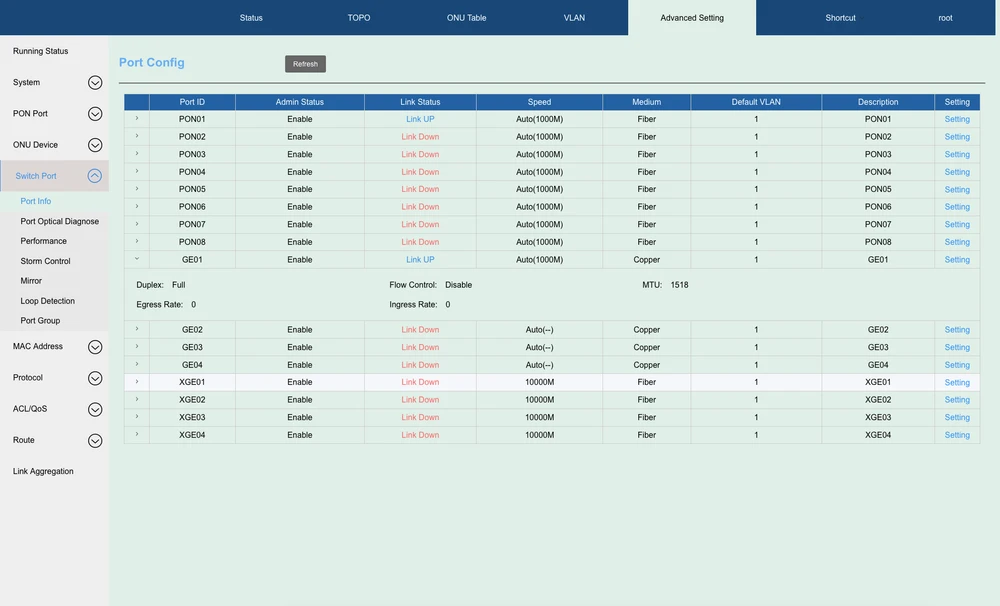Screen dimensions: 1000x606
Task: Click the Refresh button
Action: tap(305, 64)
